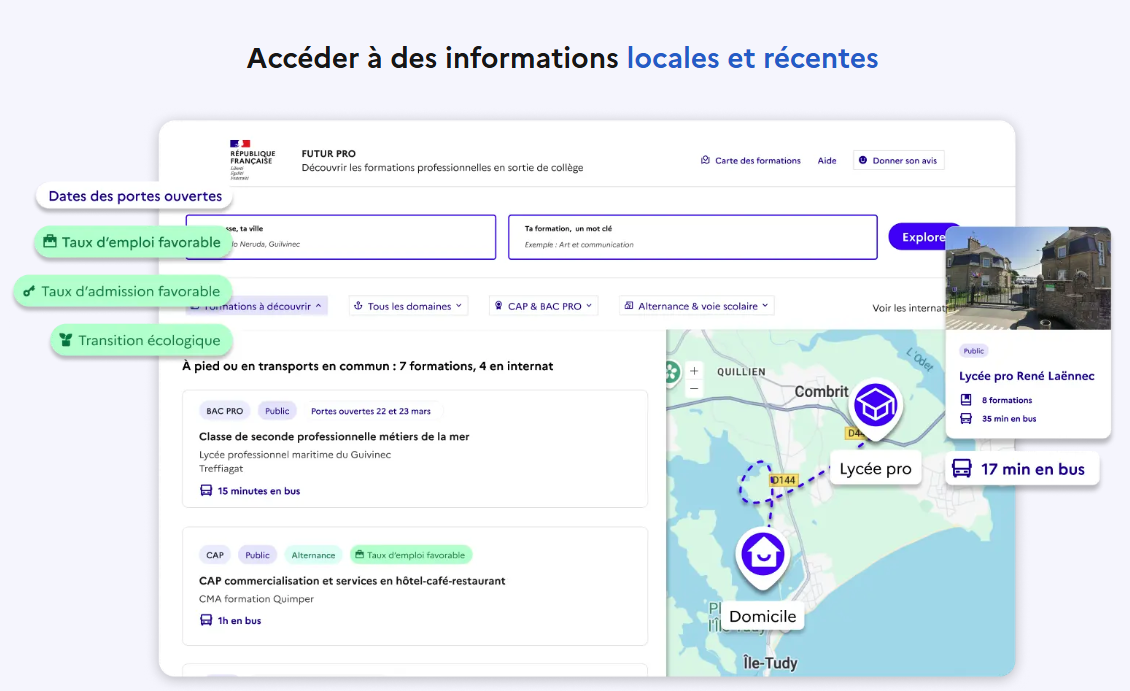1130x691 pixels.
Task: Click the Ta formation, un mot clé field
Action: pos(692,237)
